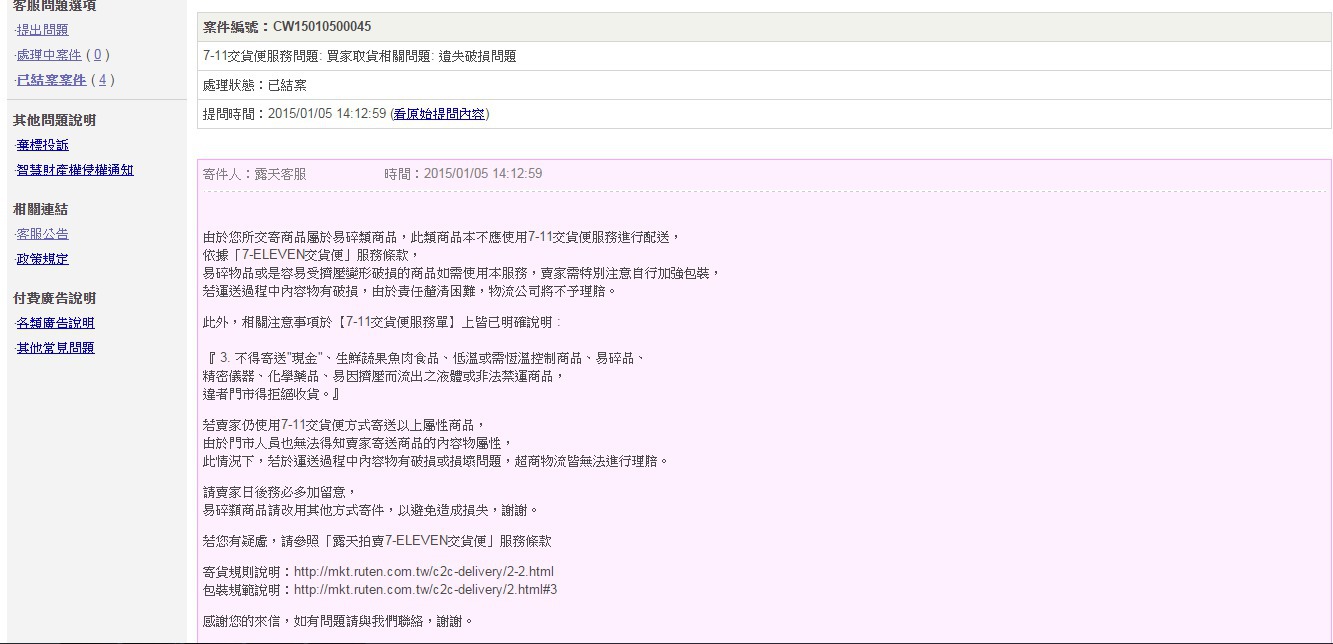Open the 已結案案件 list
The height and width of the screenshot is (644, 1333).
click(x=52, y=80)
